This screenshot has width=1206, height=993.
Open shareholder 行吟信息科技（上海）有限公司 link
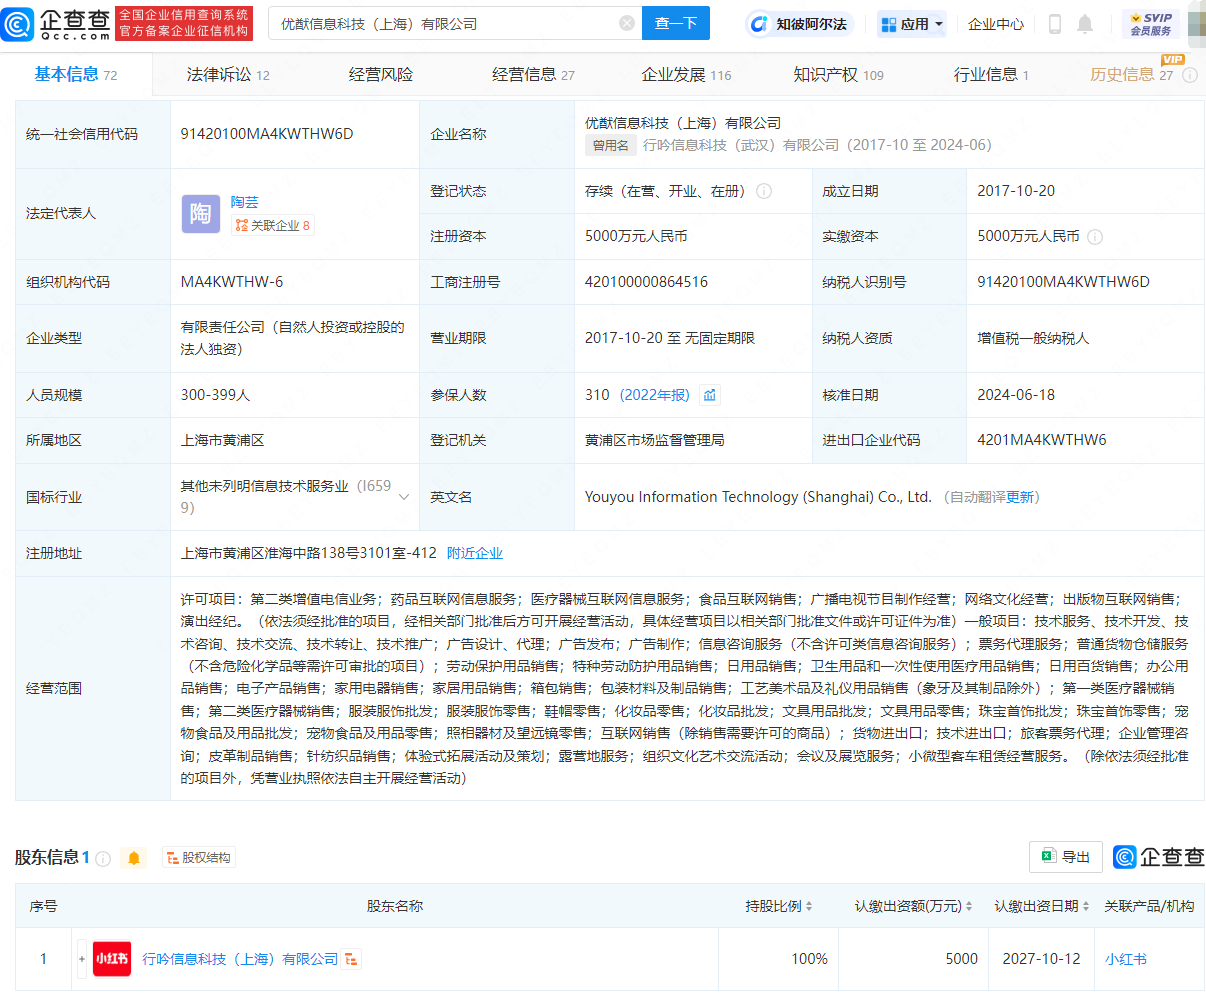[240, 959]
